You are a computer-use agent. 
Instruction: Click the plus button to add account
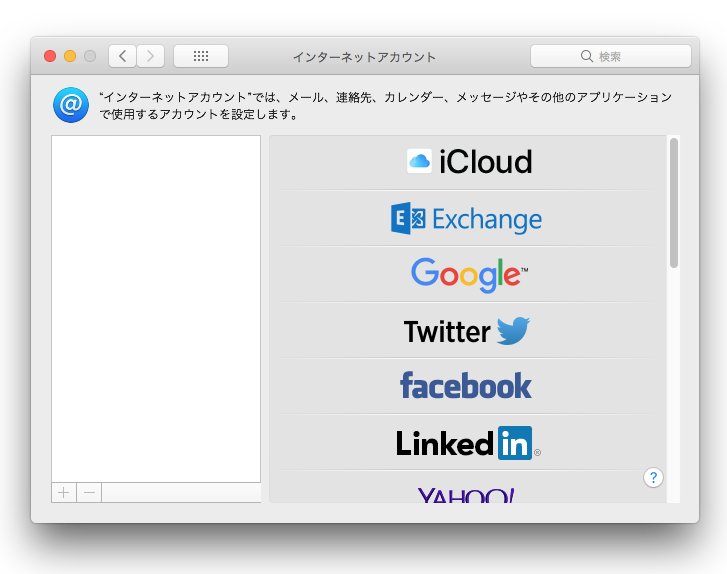(64, 492)
